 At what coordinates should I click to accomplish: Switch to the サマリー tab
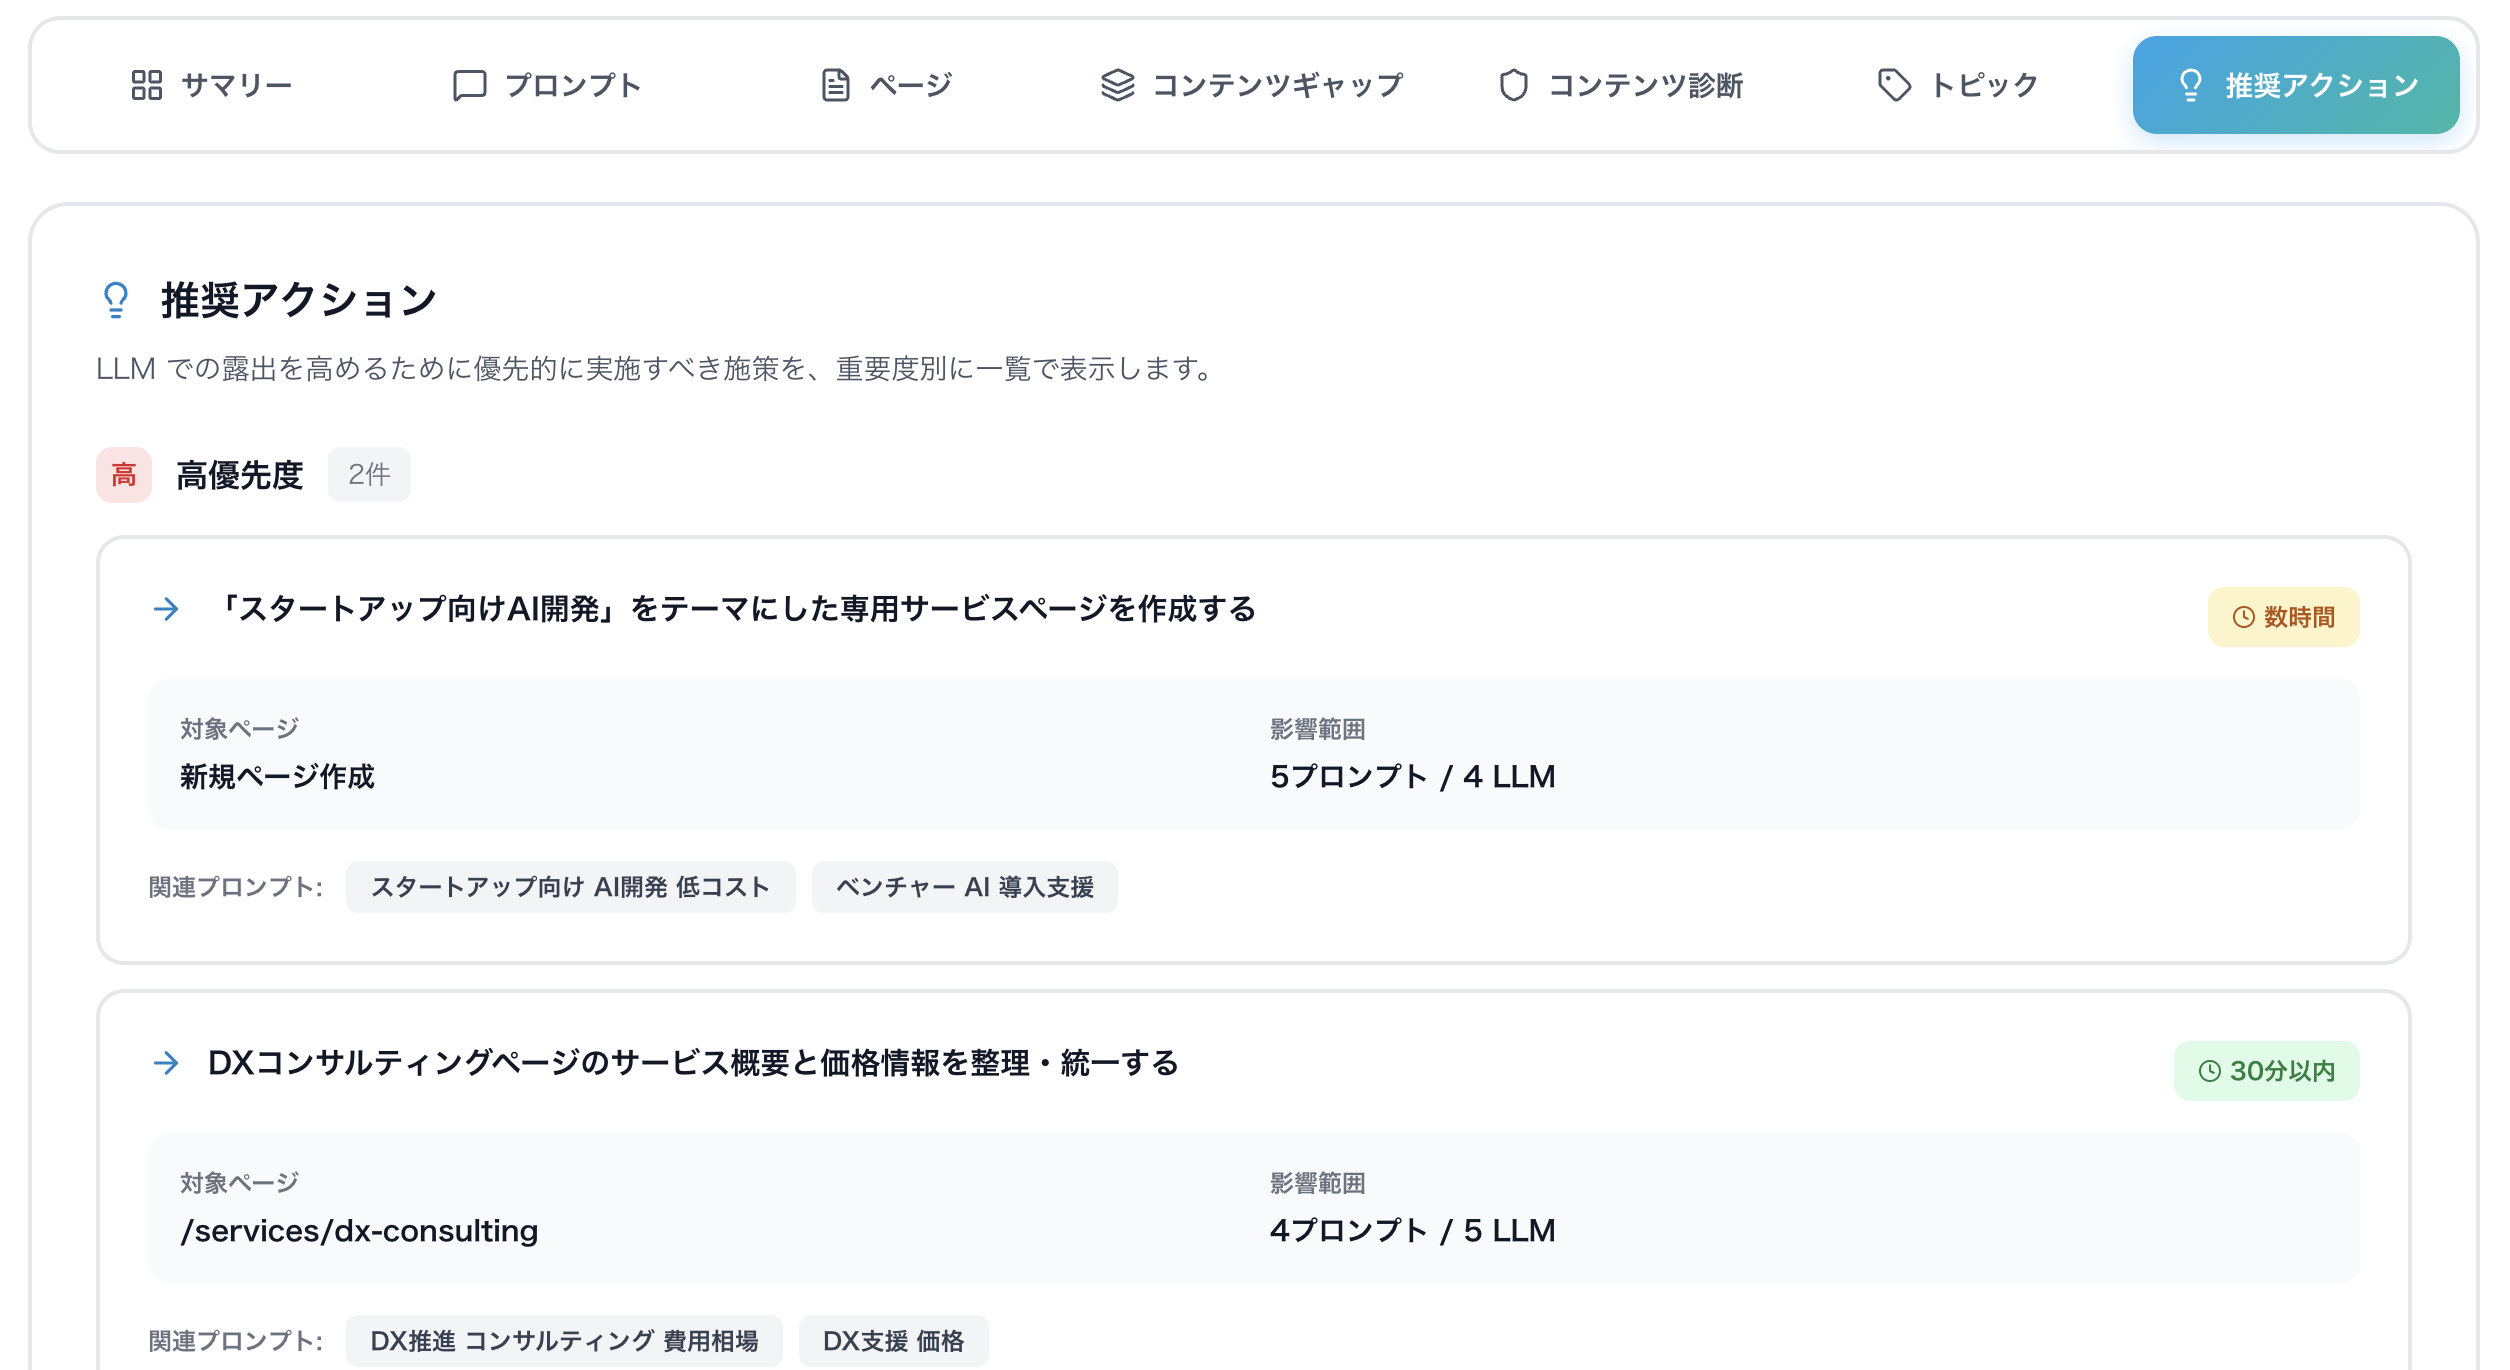210,85
